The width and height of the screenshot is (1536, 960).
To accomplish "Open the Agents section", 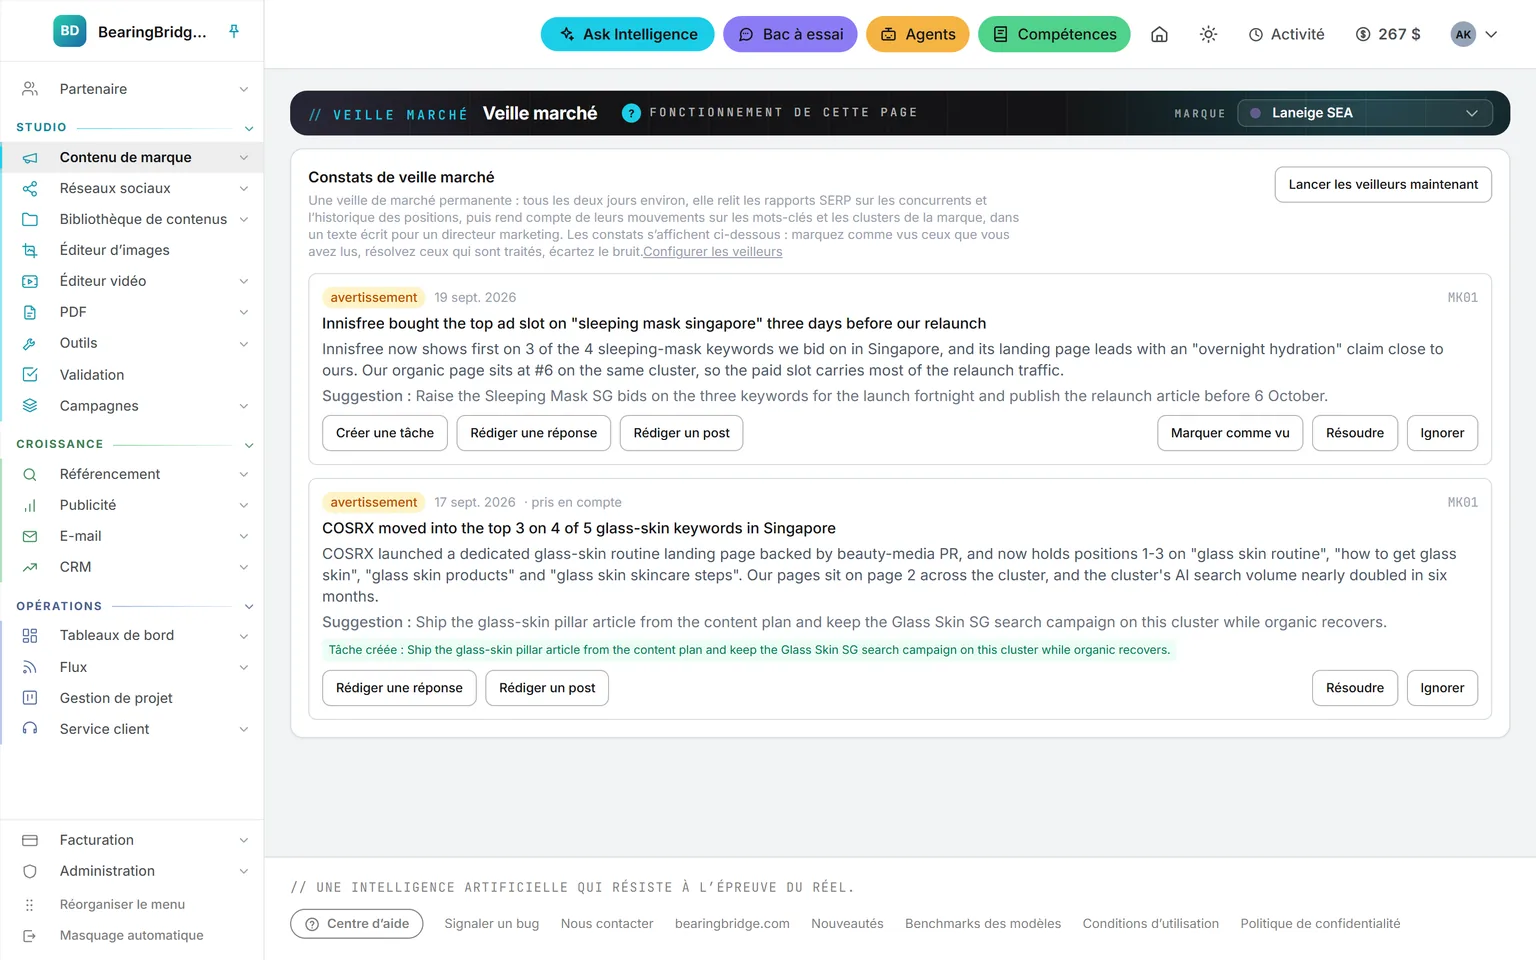I will point(918,34).
